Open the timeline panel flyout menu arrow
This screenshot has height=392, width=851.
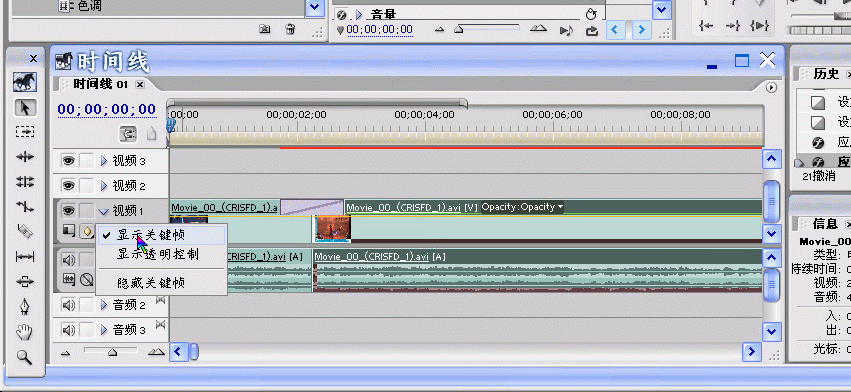coord(771,87)
